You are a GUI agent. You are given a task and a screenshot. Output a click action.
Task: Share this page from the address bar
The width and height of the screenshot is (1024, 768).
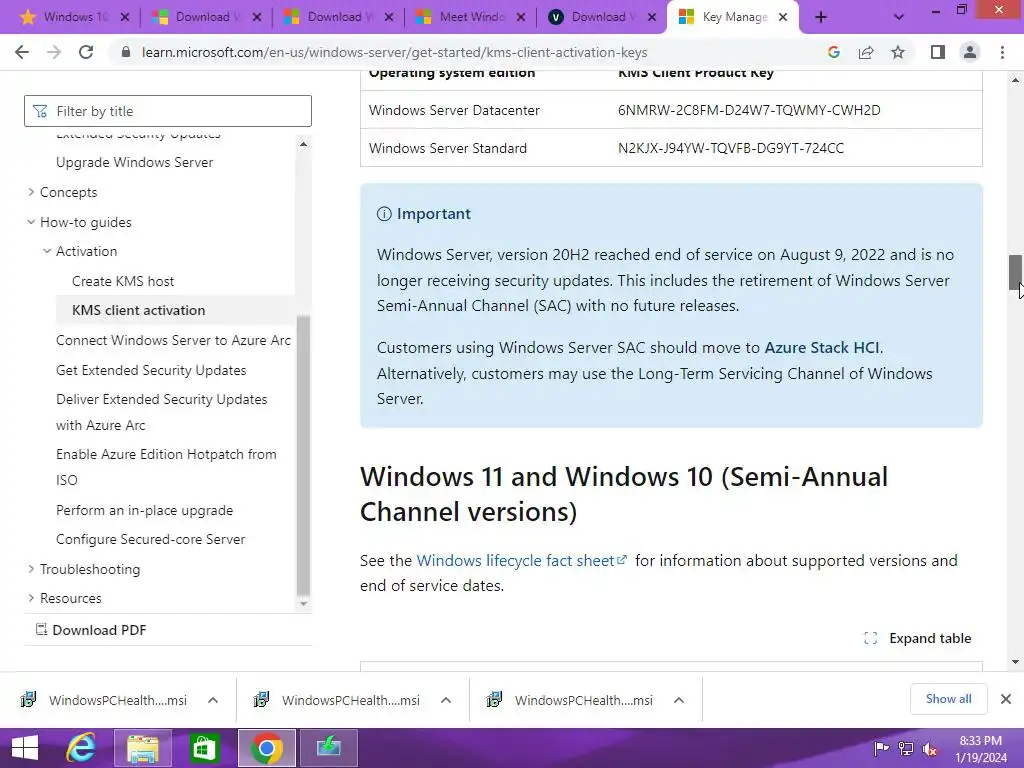(866, 52)
